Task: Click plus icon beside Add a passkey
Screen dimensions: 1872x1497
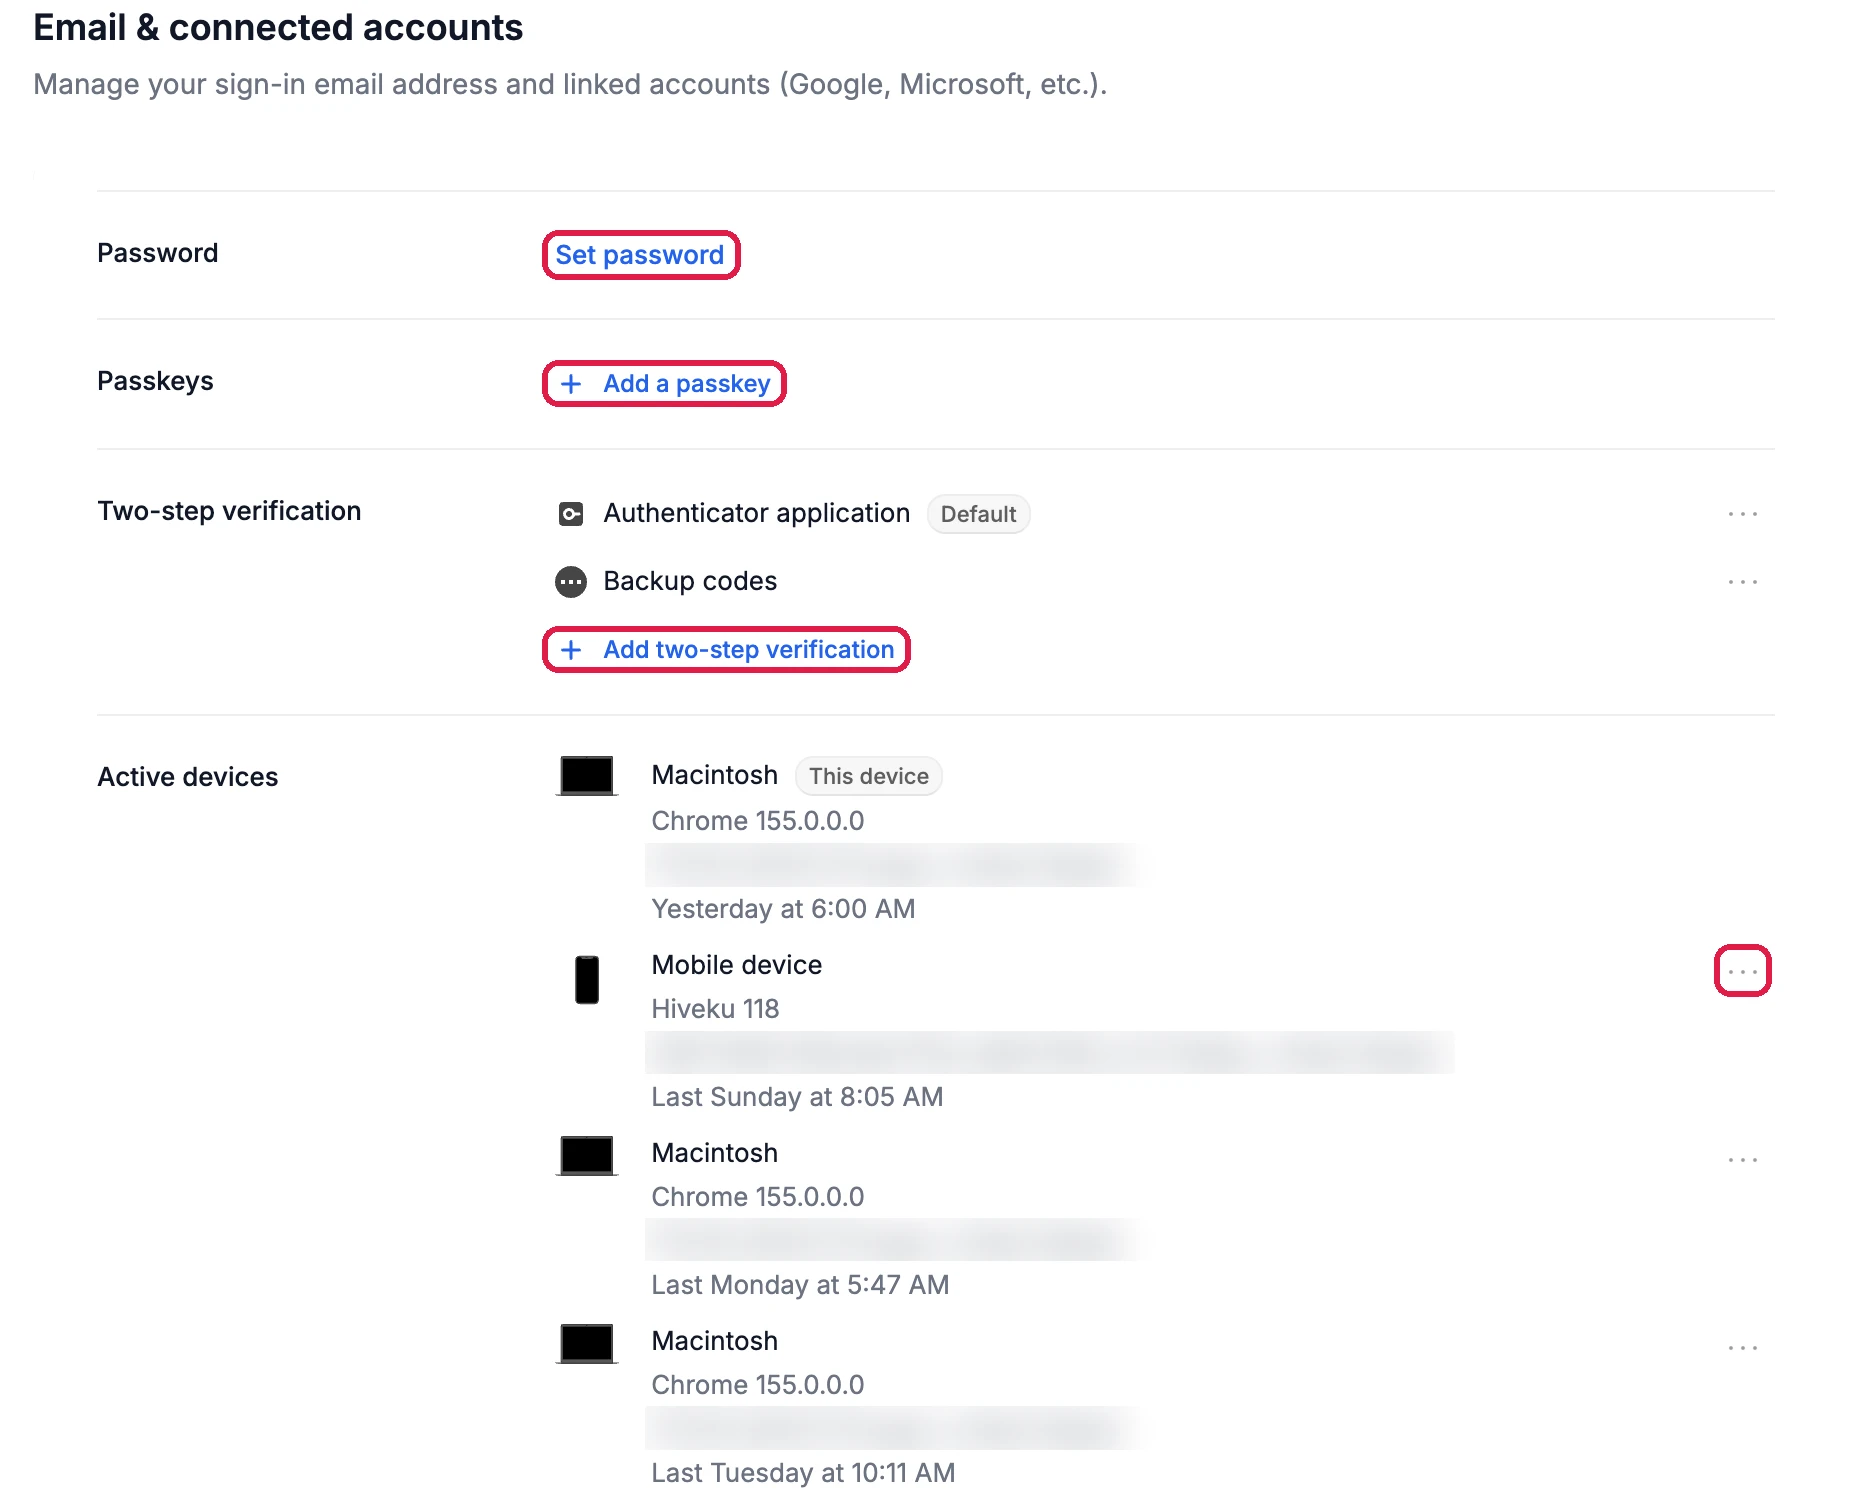Action: tap(571, 384)
